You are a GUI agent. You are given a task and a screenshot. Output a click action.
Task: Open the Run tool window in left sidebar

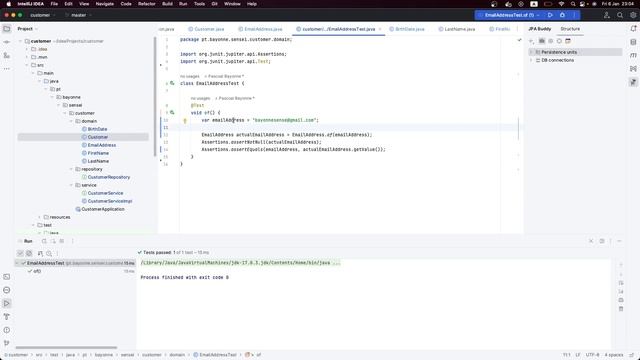7,303
